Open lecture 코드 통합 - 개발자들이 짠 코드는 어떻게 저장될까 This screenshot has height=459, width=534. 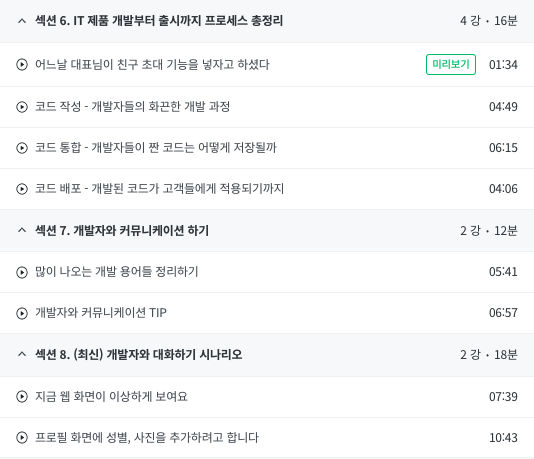tap(156, 147)
